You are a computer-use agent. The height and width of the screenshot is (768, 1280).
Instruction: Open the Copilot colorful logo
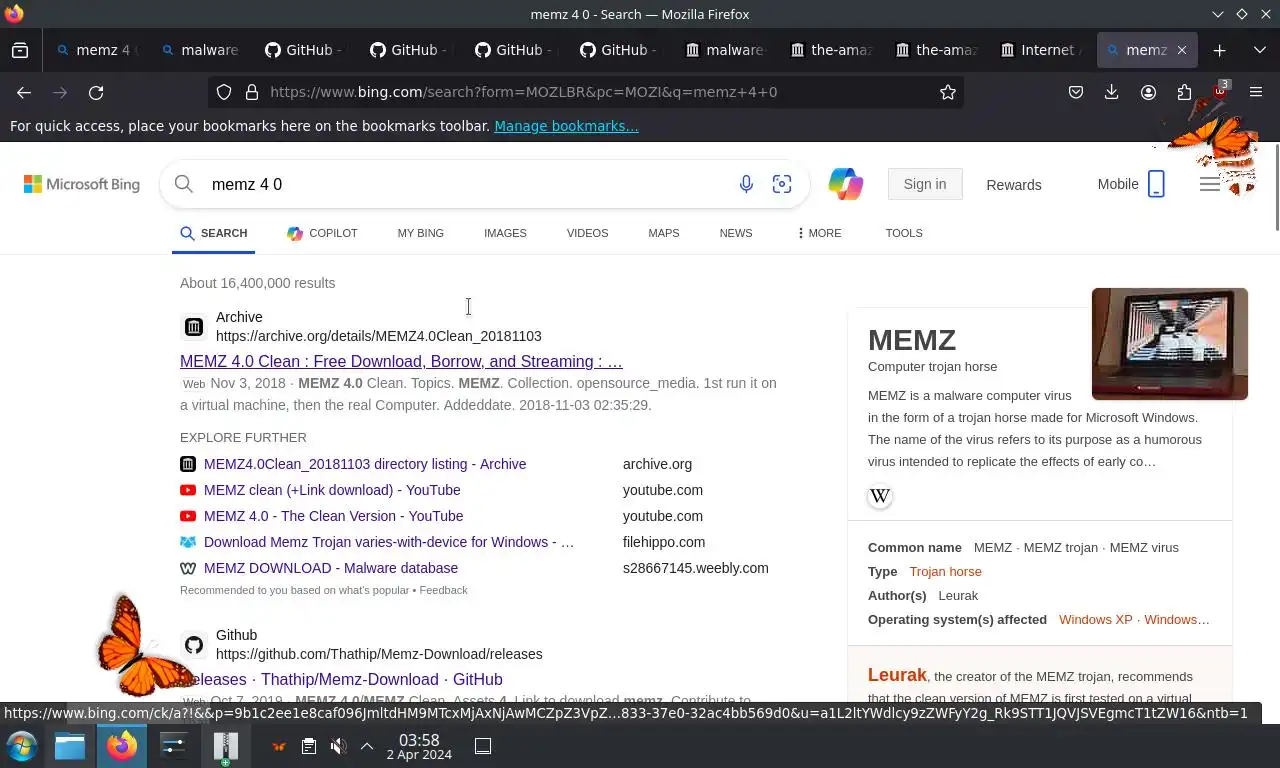click(x=845, y=184)
